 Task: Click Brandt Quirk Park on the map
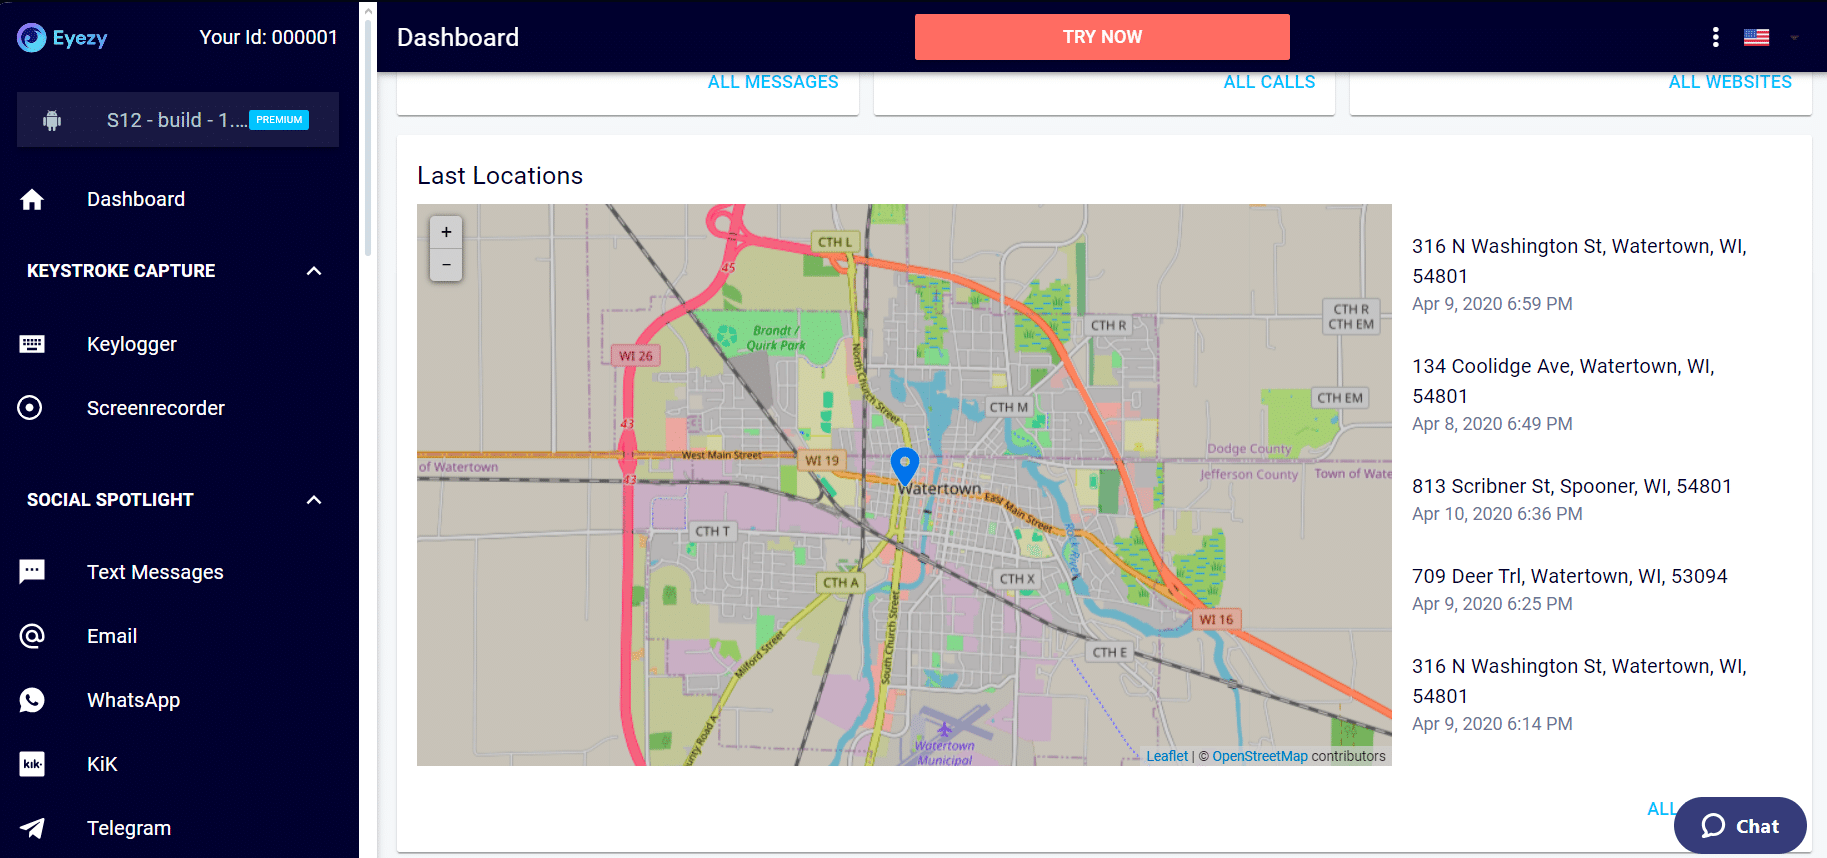click(775, 338)
